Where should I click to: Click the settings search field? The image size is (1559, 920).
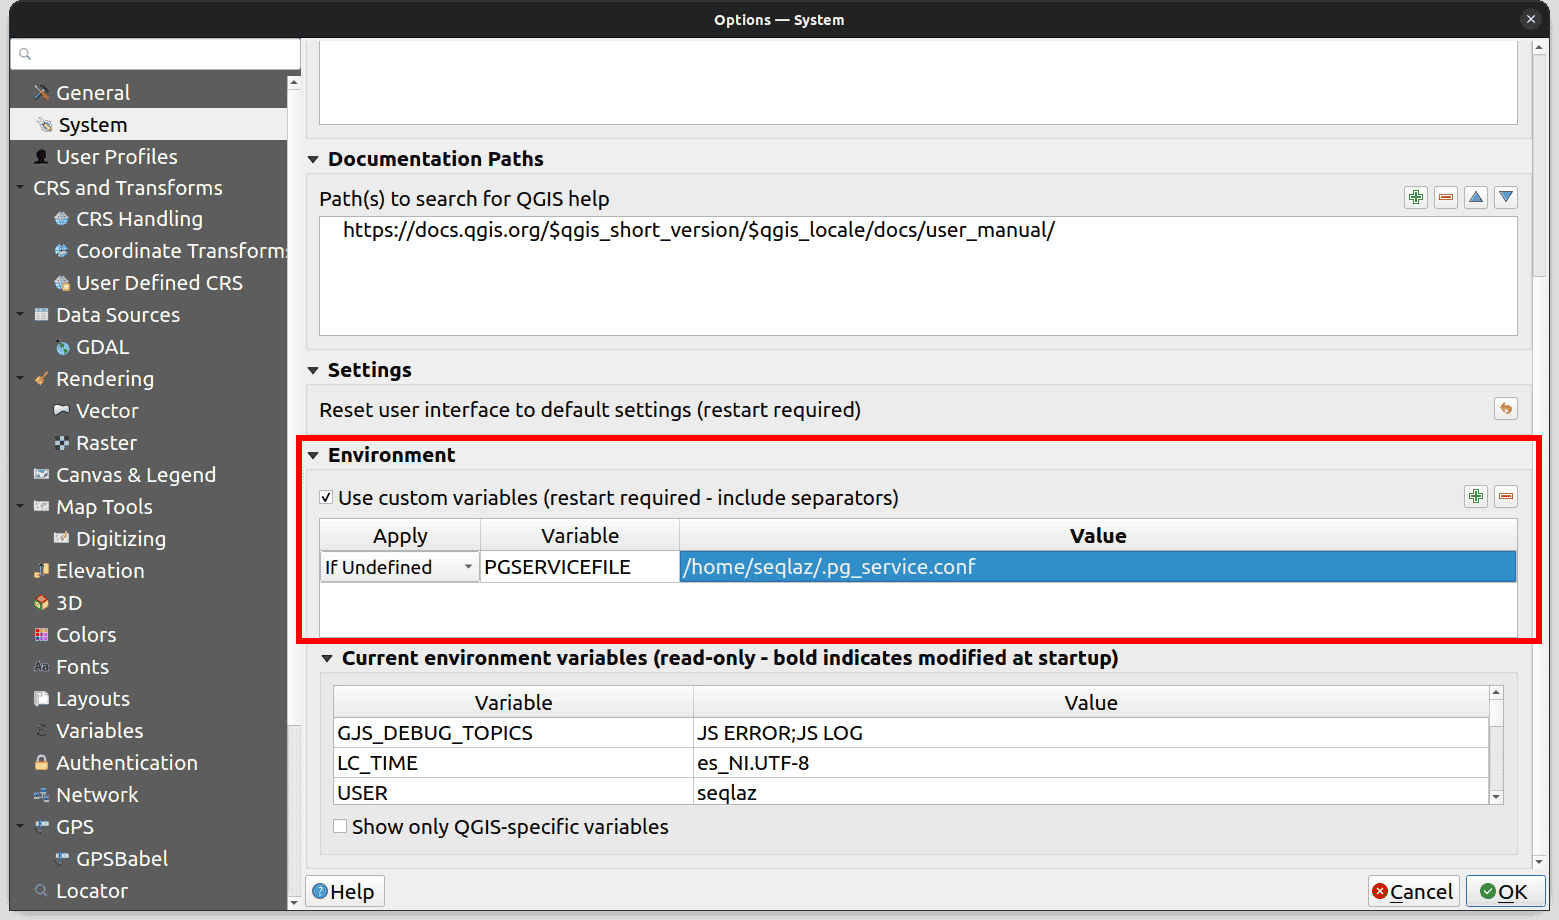coord(155,54)
